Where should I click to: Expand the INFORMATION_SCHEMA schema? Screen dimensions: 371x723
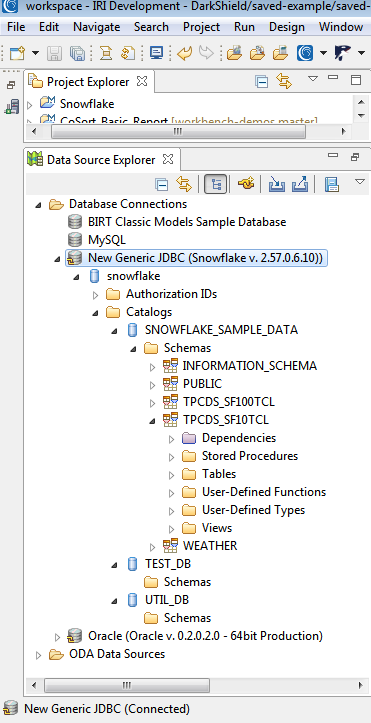tap(153, 367)
